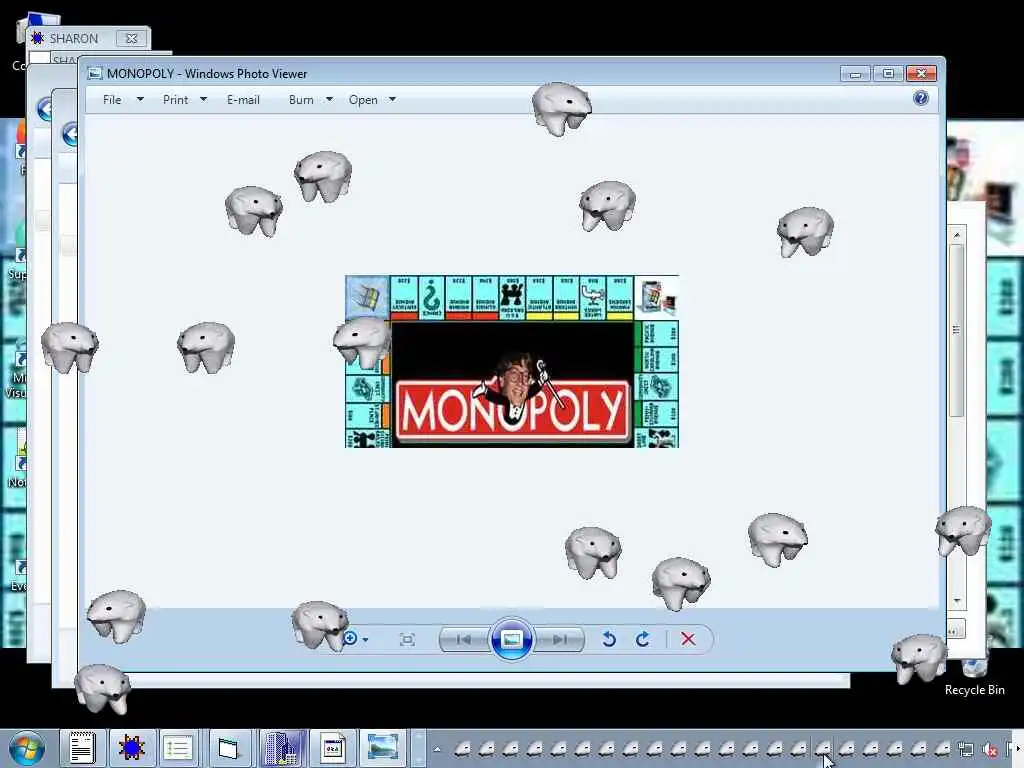Start the slide show with the center button
The image size is (1024, 768).
coord(511,639)
